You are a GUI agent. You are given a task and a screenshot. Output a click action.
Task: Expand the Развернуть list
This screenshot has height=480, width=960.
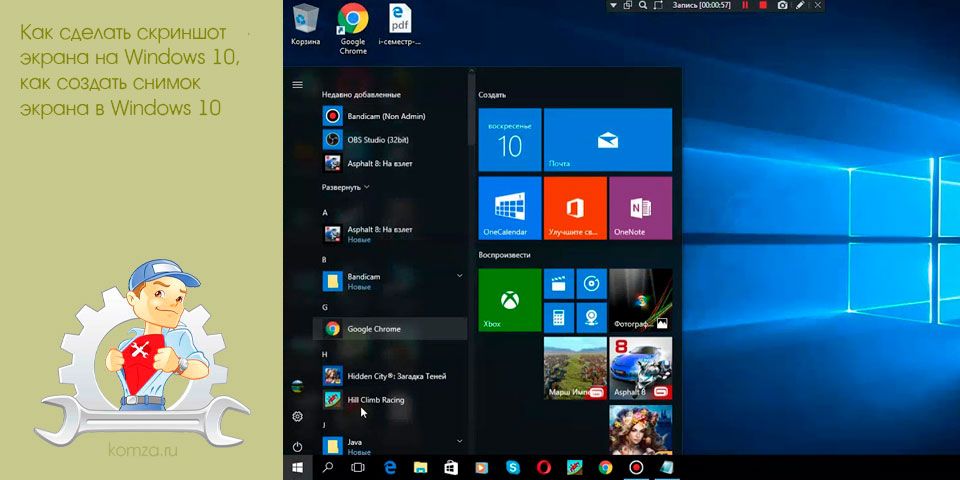[346, 187]
